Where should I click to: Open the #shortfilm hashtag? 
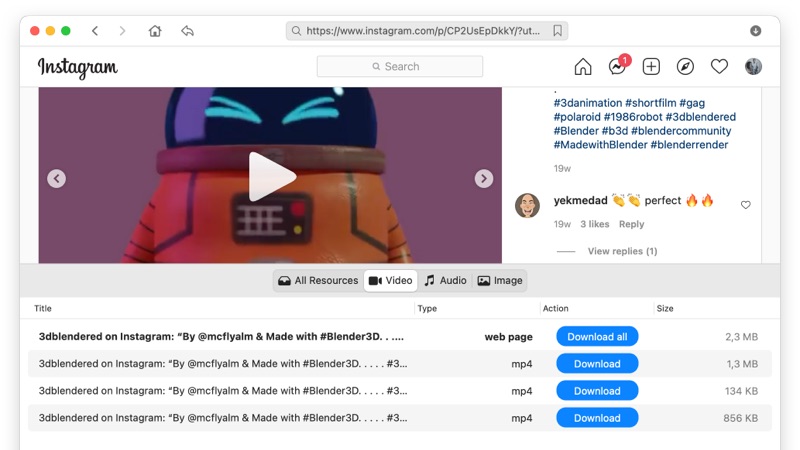tap(651, 103)
